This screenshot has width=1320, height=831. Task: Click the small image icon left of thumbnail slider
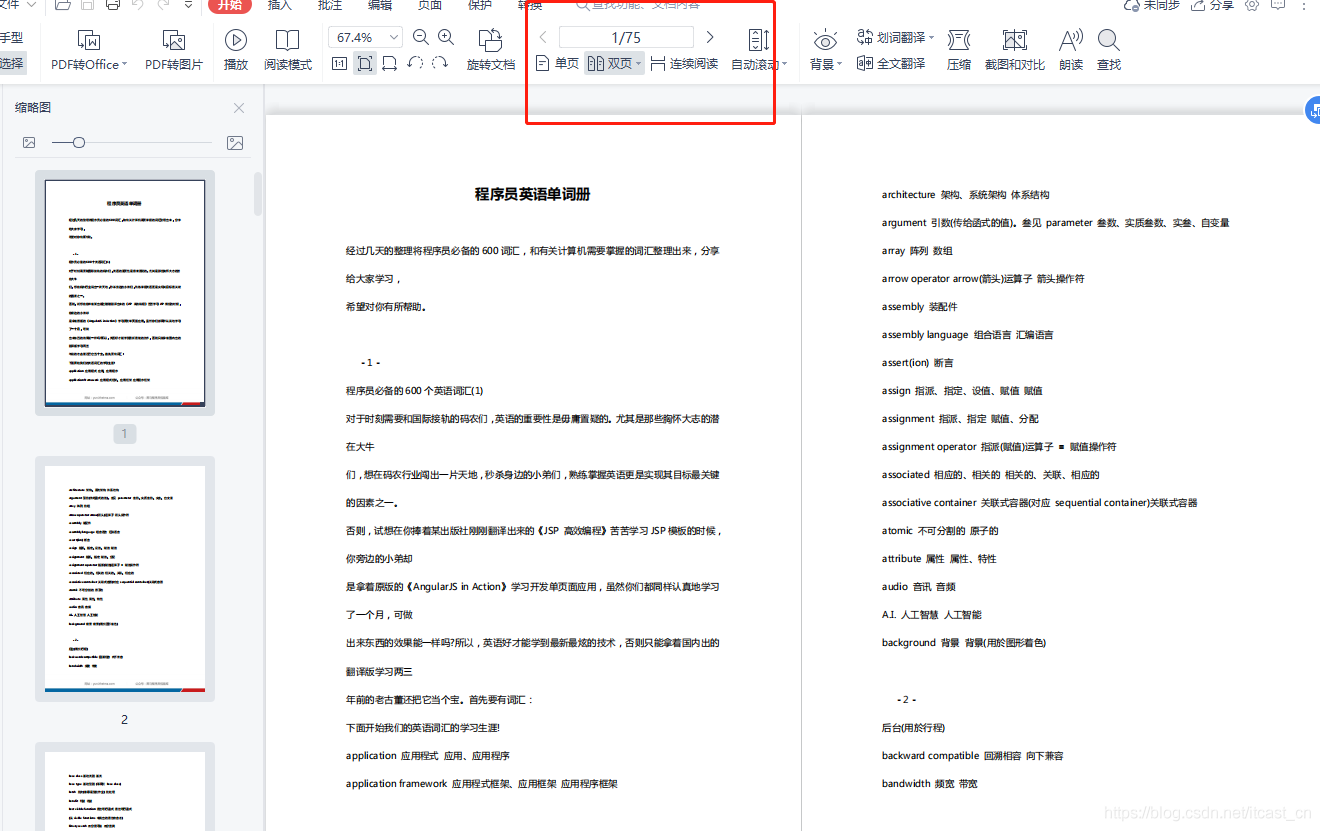[29, 143]
